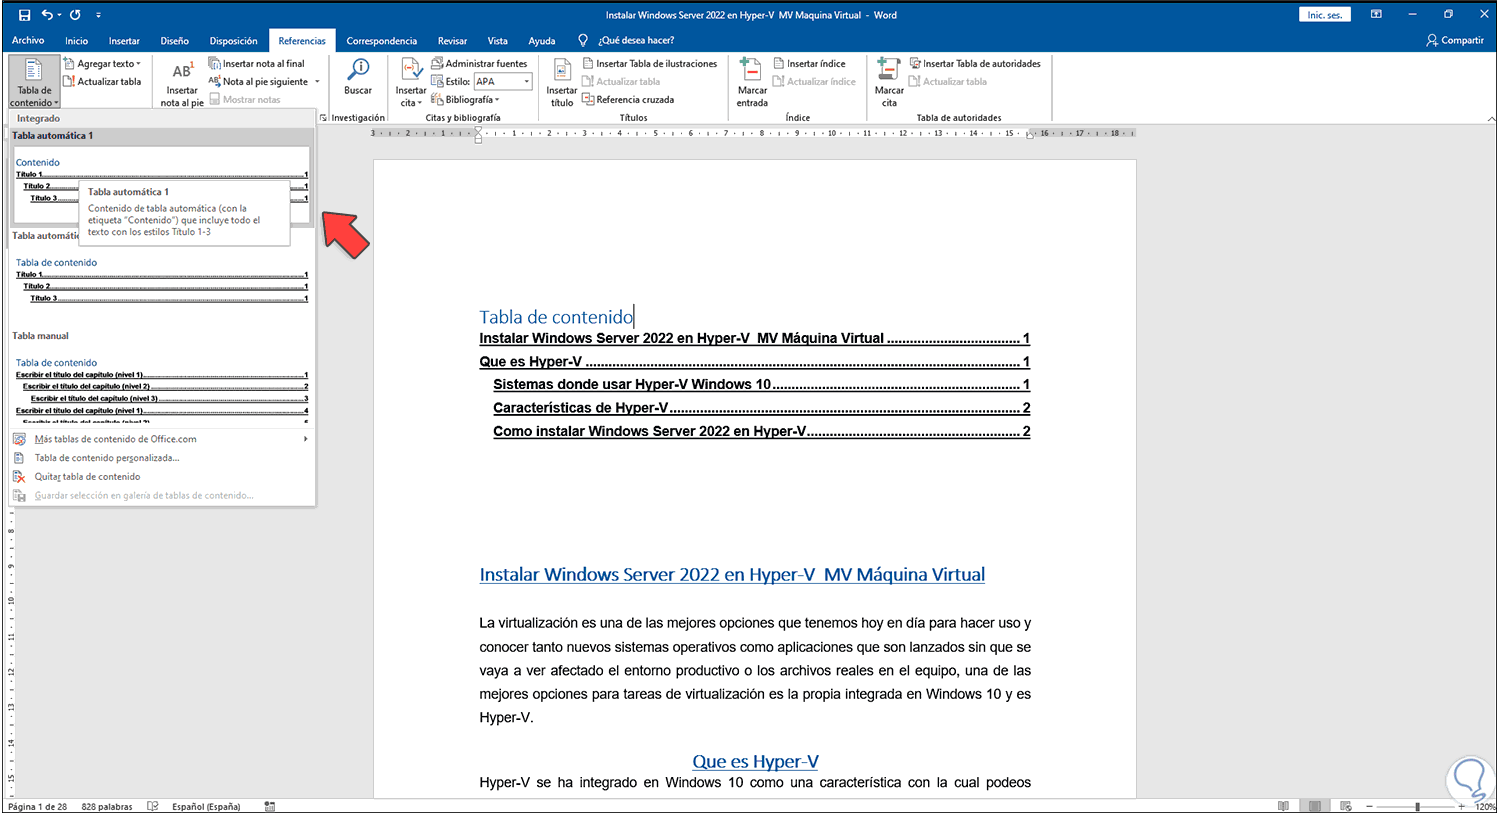Expand Más tablas de contenido de Office.com submenu
This screenshot has width=1500, height=813.
tap(161, 439)
